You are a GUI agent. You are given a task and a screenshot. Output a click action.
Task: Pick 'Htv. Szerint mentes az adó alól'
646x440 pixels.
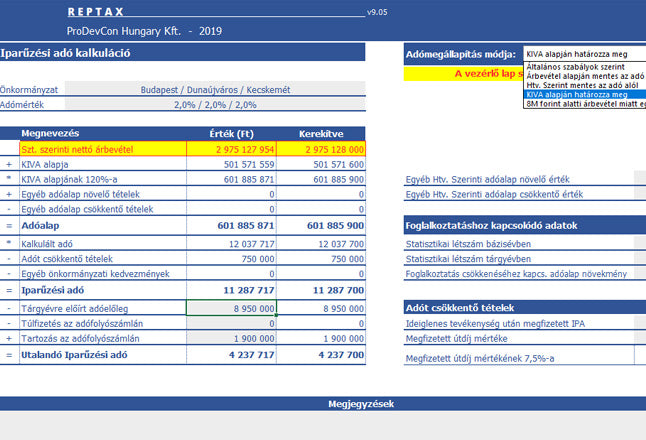(583, 85)
